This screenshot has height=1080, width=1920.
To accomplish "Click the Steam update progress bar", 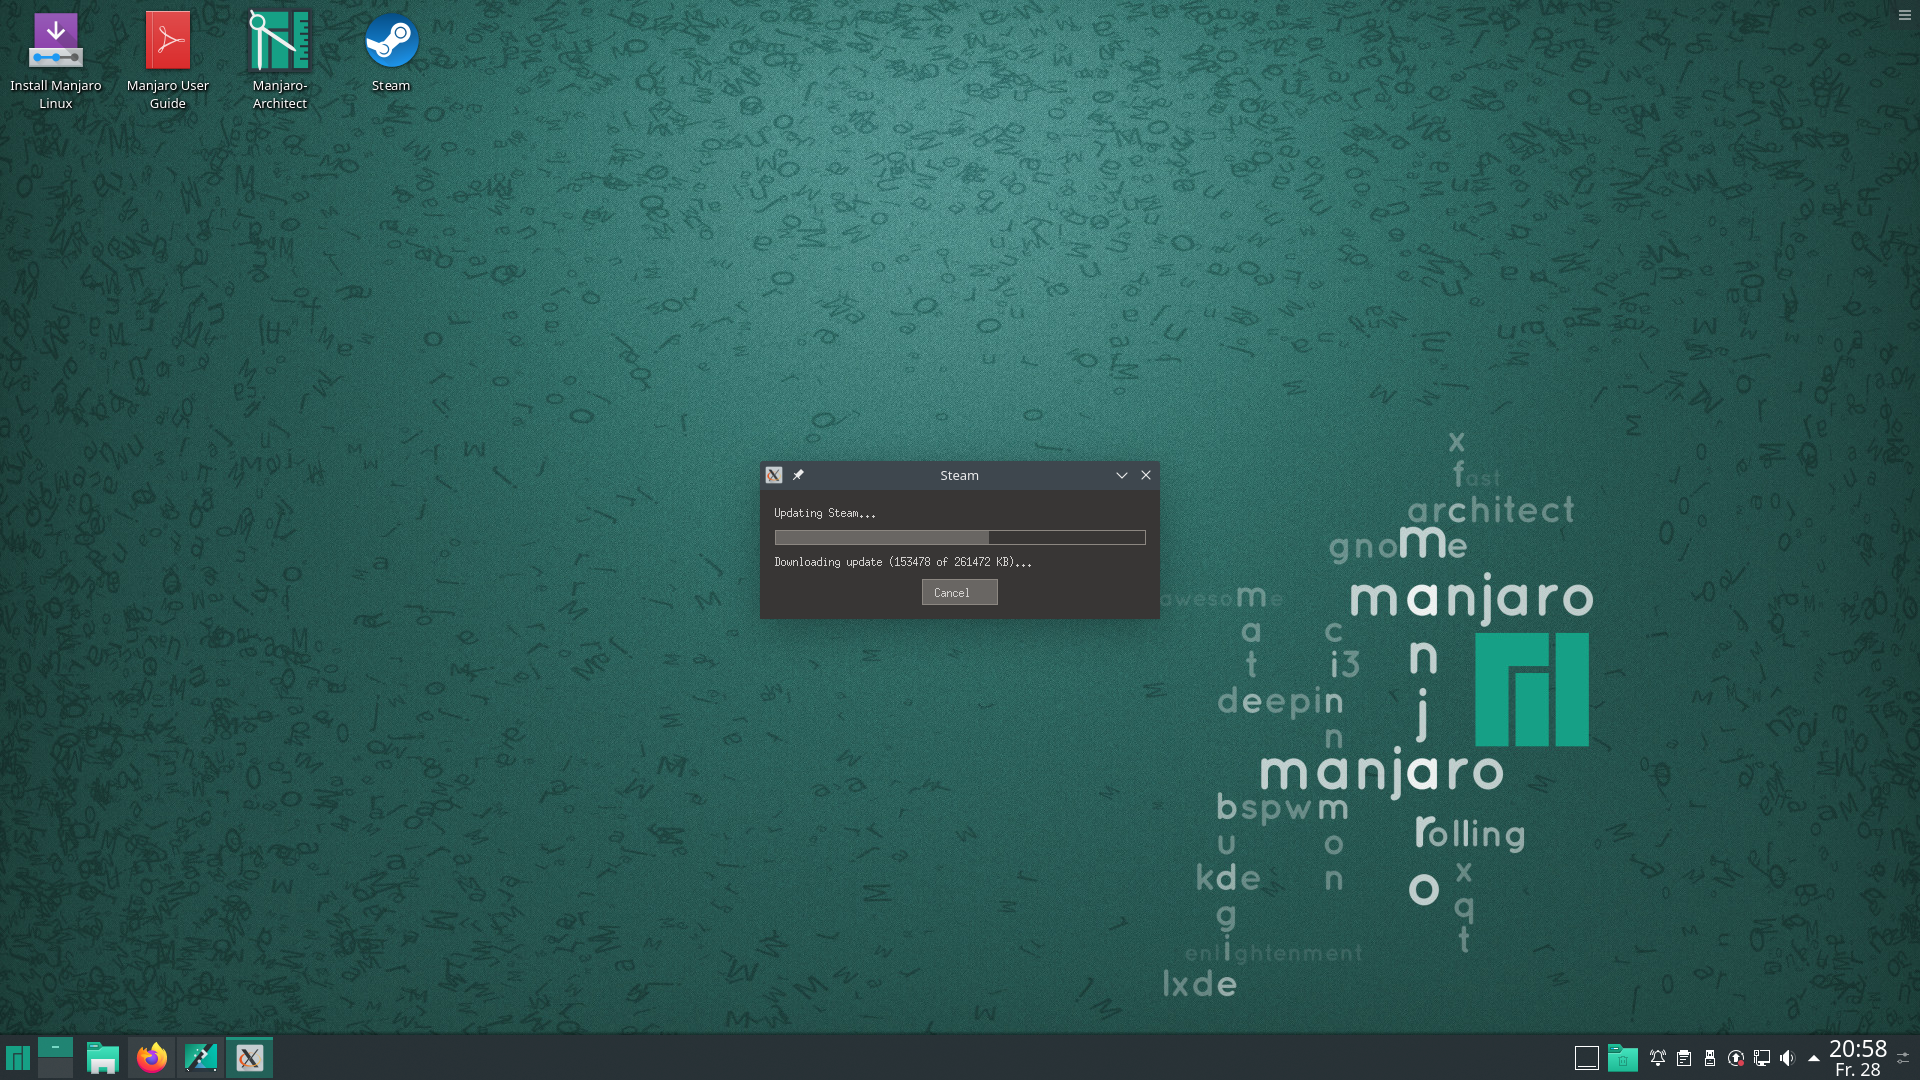I will [x=960, y=538].
